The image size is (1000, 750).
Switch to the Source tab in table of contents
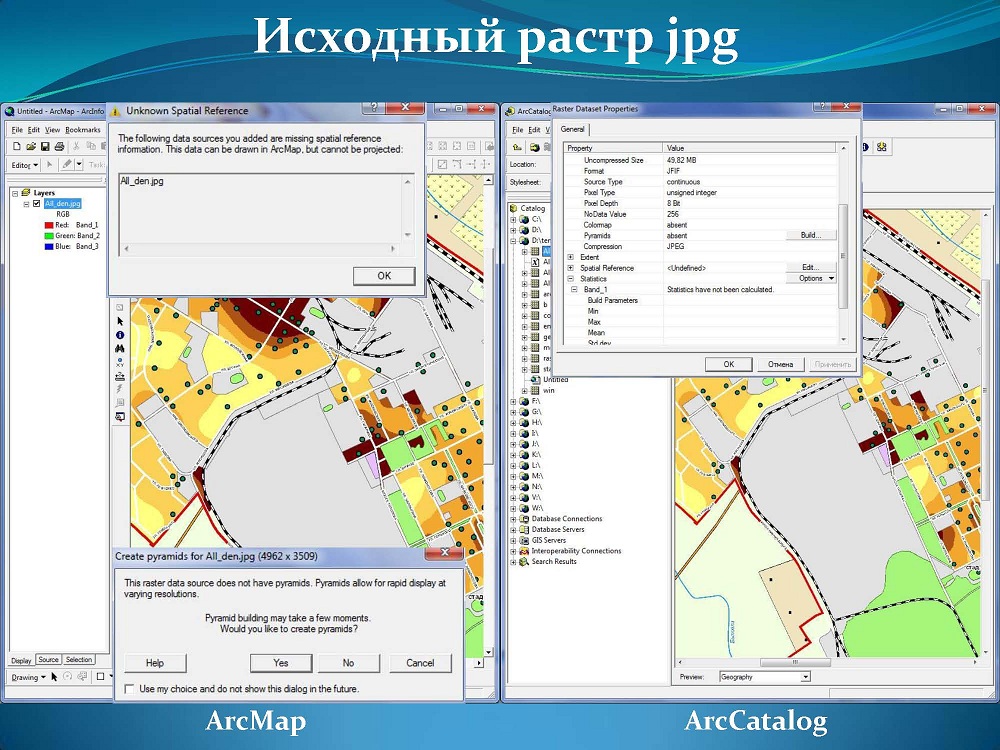(x=48, y=660)
